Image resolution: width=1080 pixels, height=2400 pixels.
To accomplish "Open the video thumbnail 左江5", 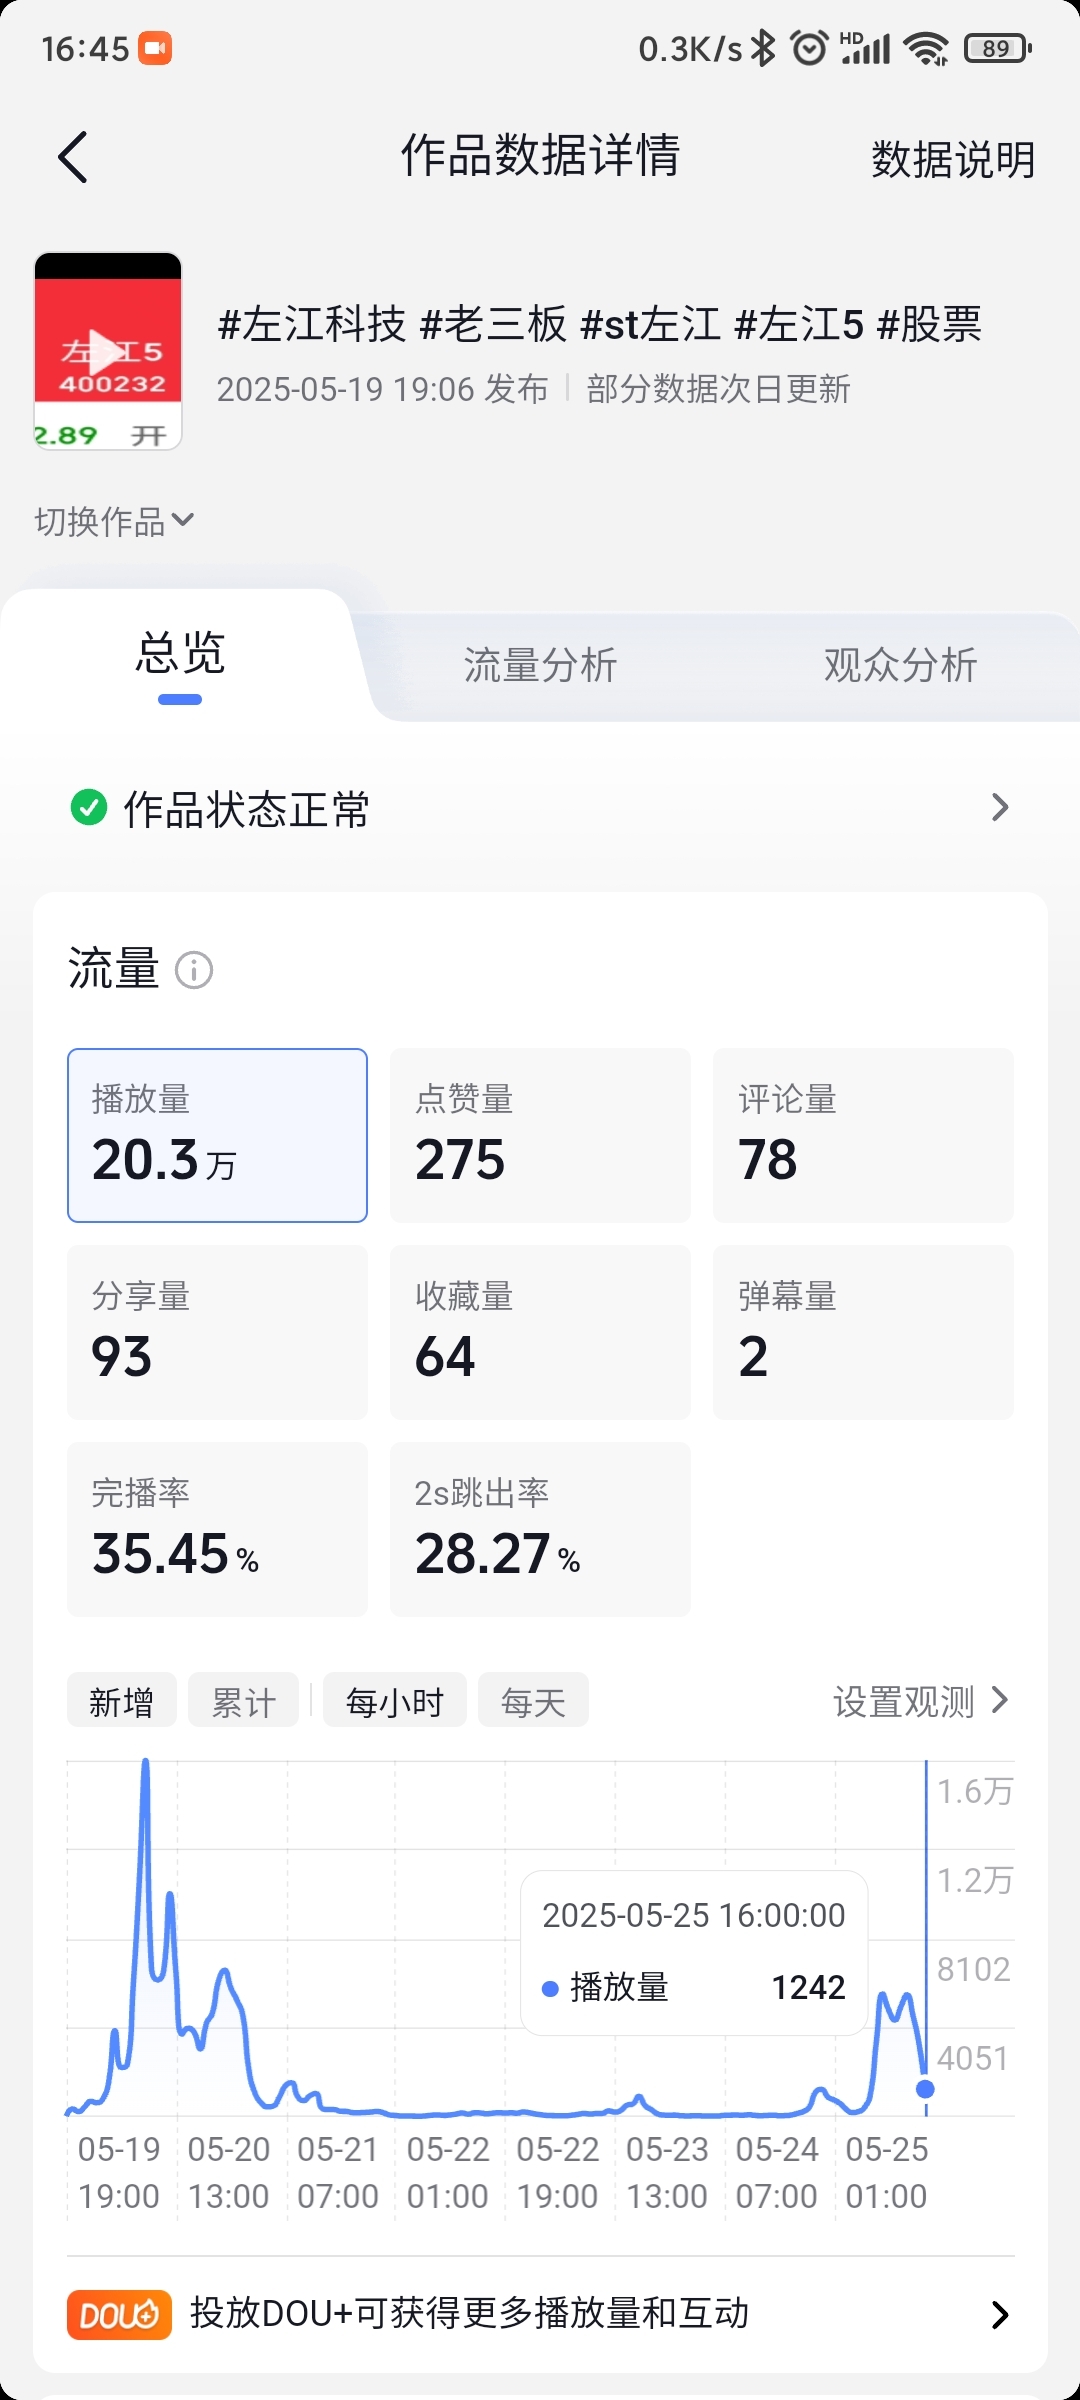I will (x=108, y=351).
